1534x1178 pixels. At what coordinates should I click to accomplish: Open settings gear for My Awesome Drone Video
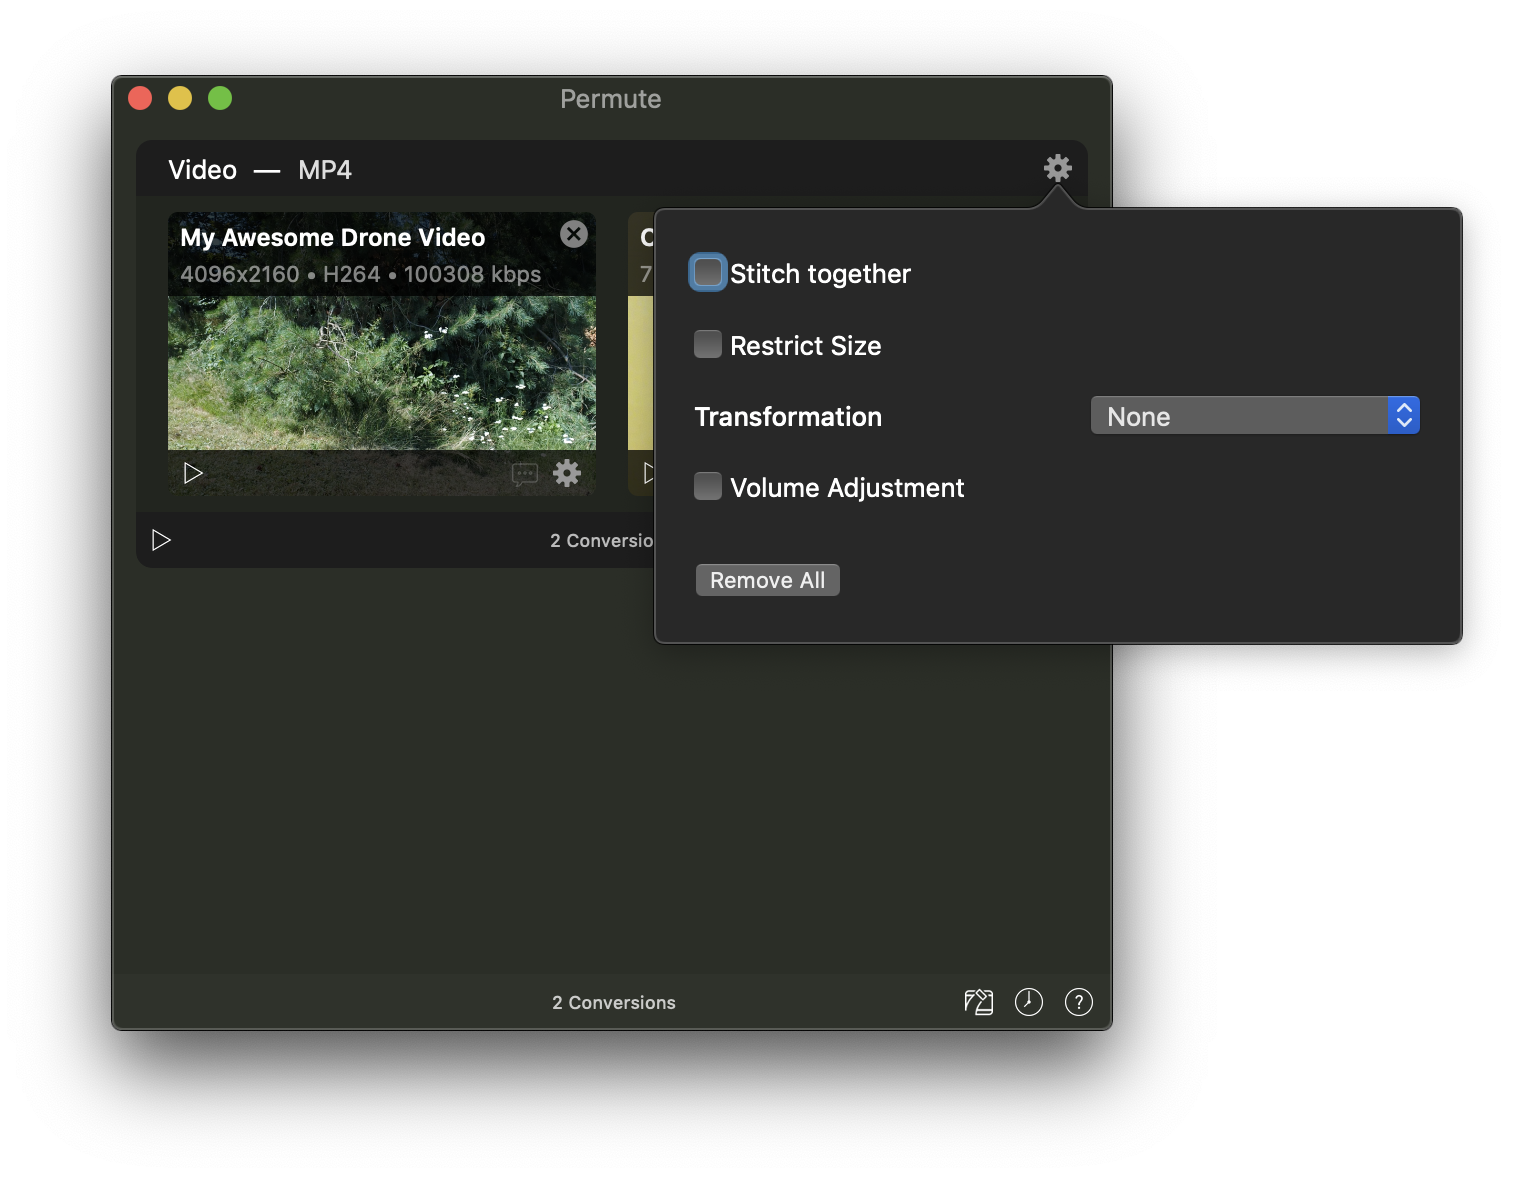click(x=567, y=473)
